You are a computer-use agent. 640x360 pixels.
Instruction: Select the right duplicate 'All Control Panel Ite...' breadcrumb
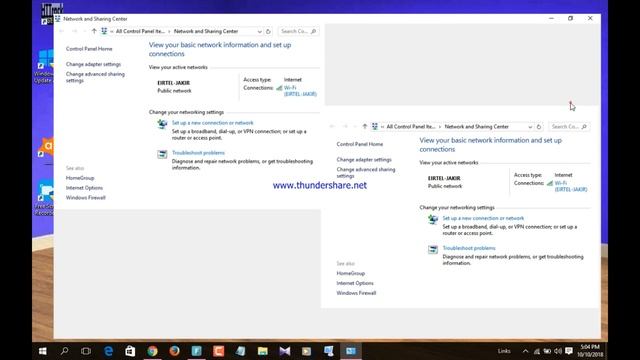click(411, 127)
